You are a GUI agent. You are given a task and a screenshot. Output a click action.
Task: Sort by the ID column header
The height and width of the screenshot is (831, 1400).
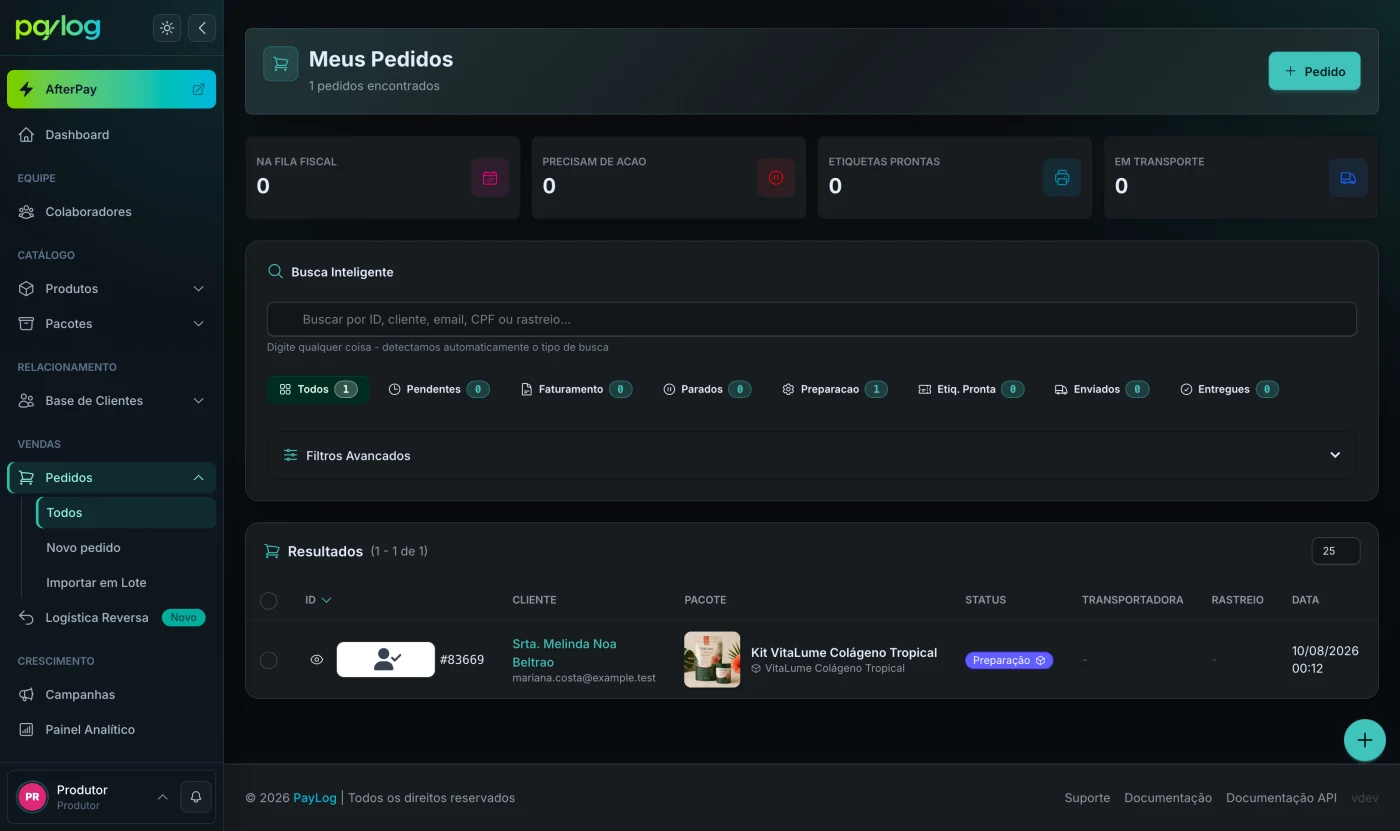pos(318,600)
